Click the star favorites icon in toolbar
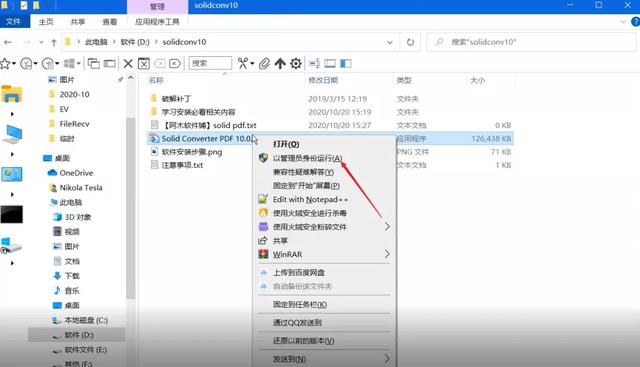640x367 pixels. 5,63
